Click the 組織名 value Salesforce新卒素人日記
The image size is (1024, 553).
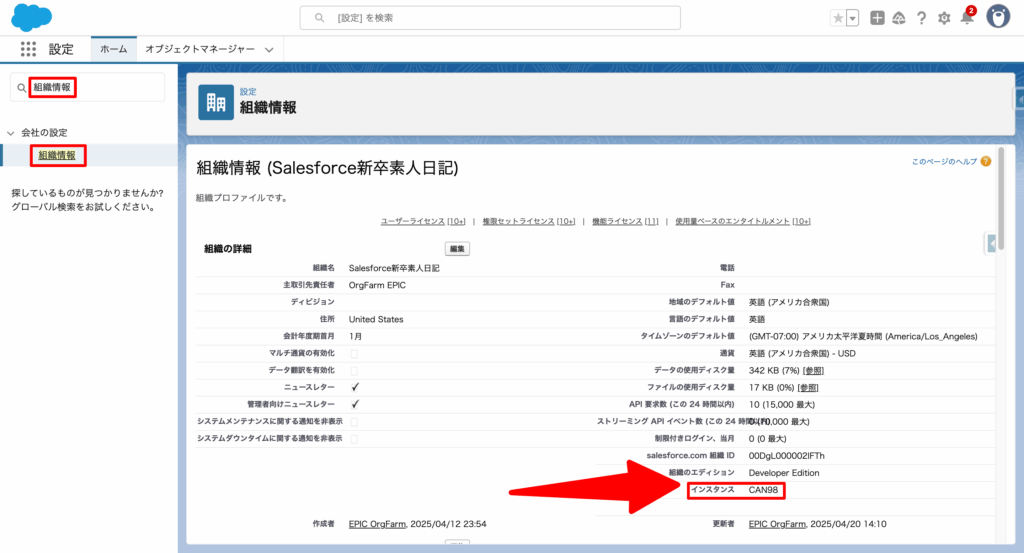[394, 268]
